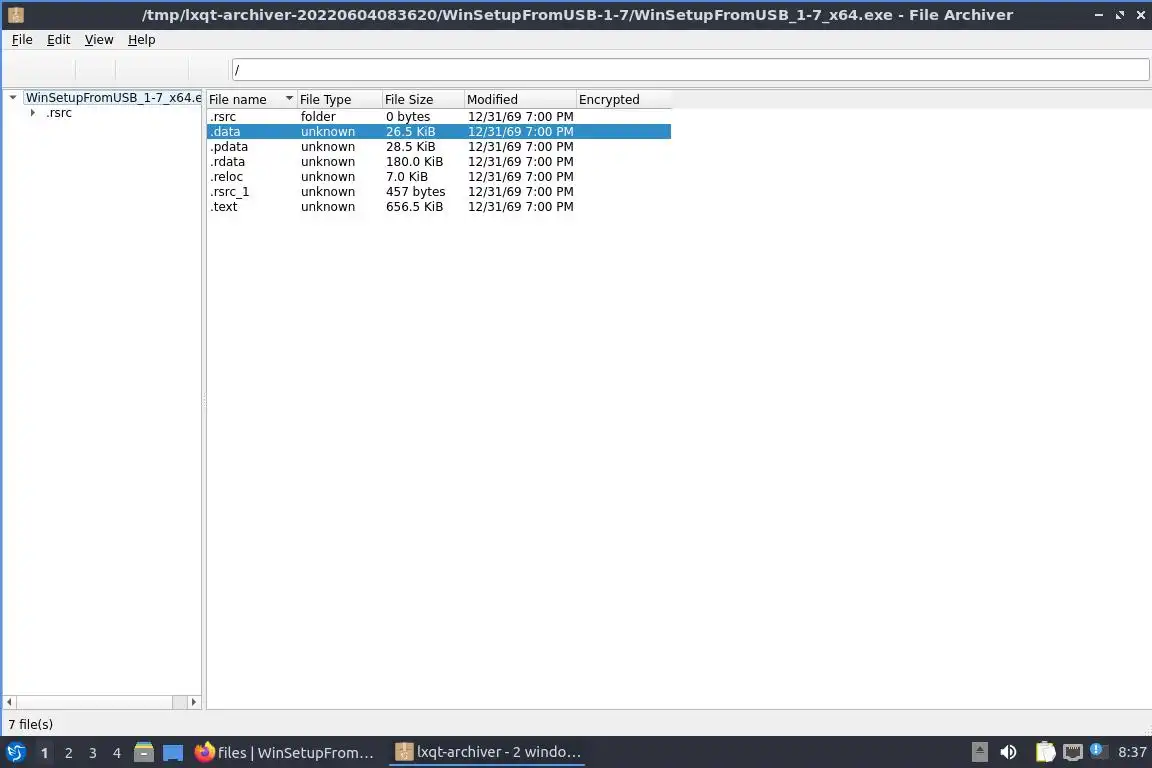Select the .text file row
Image resolution: width=1152 pixels, height=768 pixels.
[439, 207]
